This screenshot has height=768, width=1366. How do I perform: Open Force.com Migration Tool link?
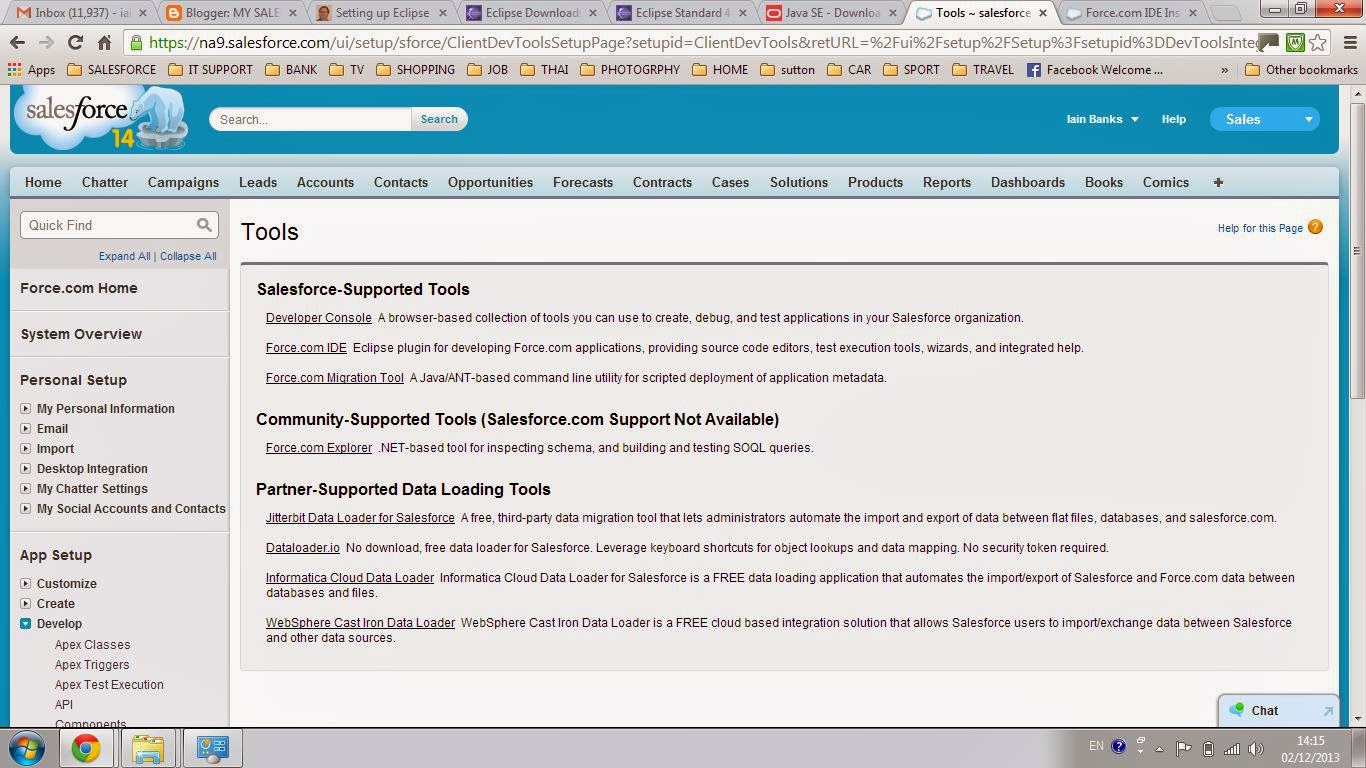click(335, 378)
